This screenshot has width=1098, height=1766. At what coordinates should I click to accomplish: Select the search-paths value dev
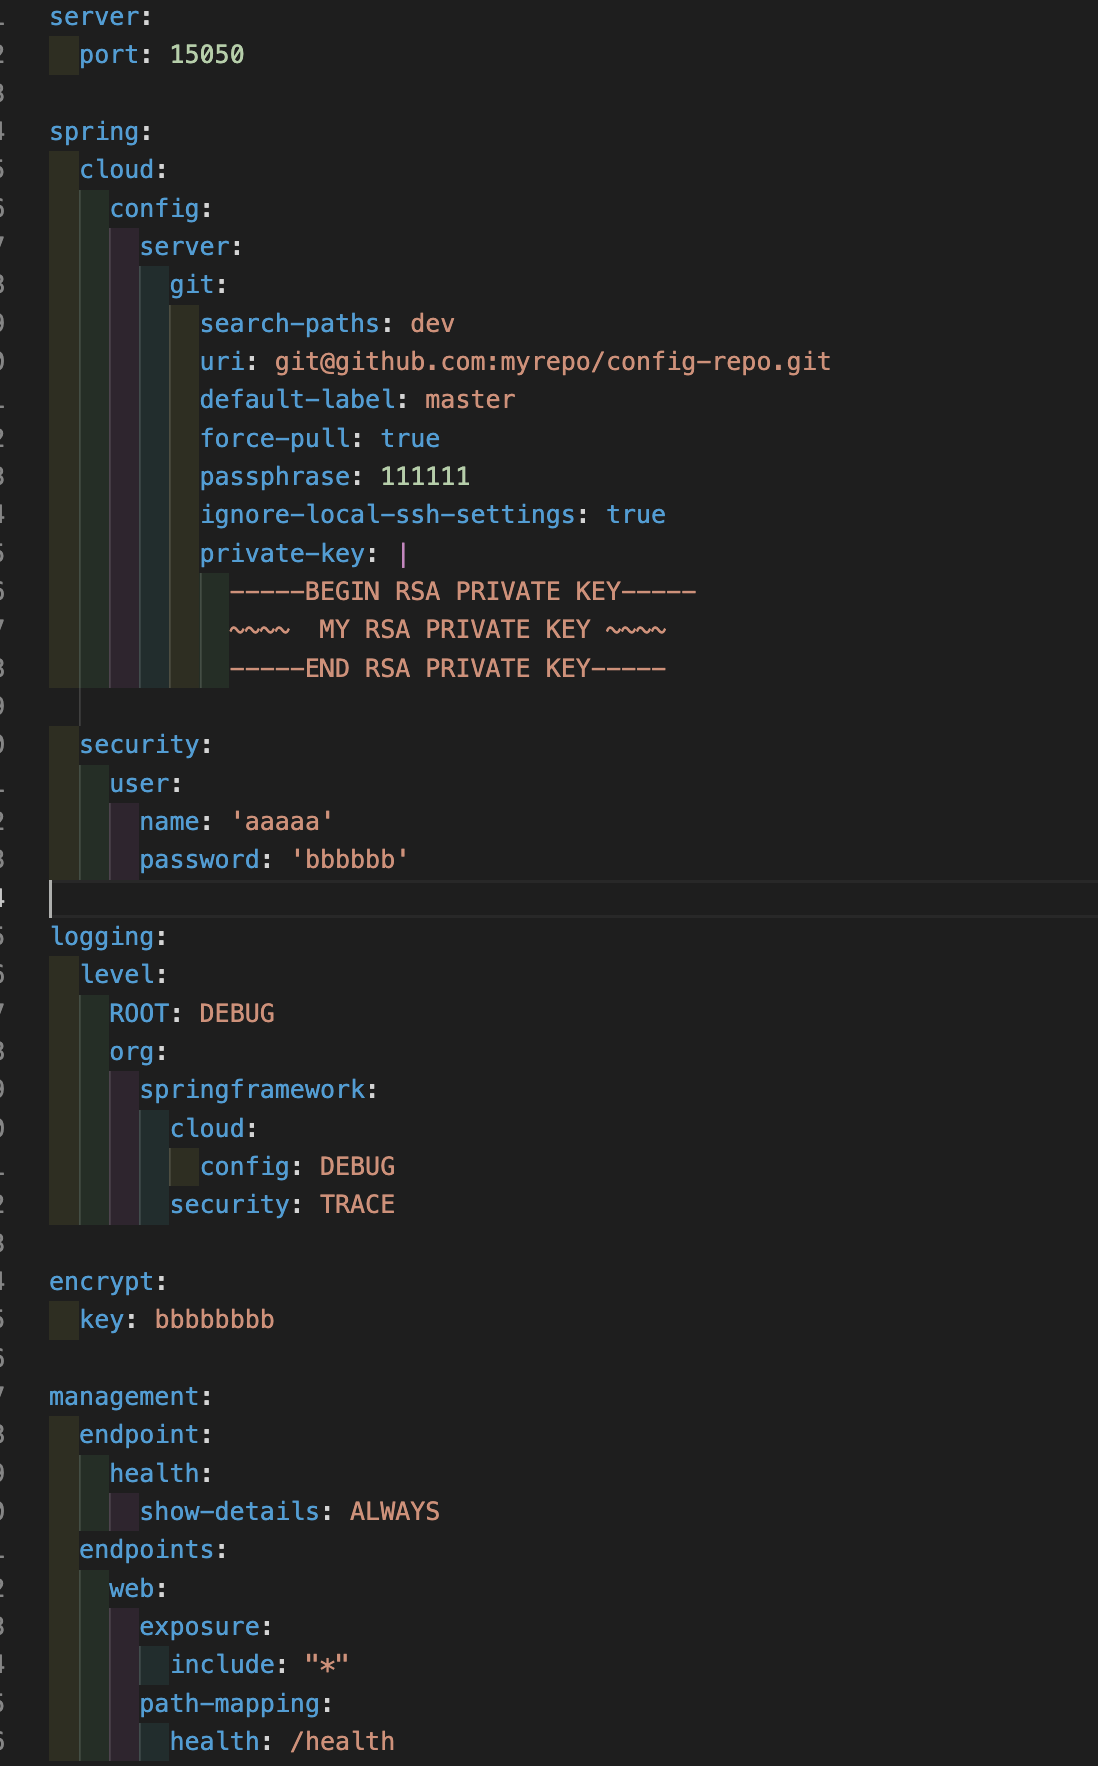[432, 324]
